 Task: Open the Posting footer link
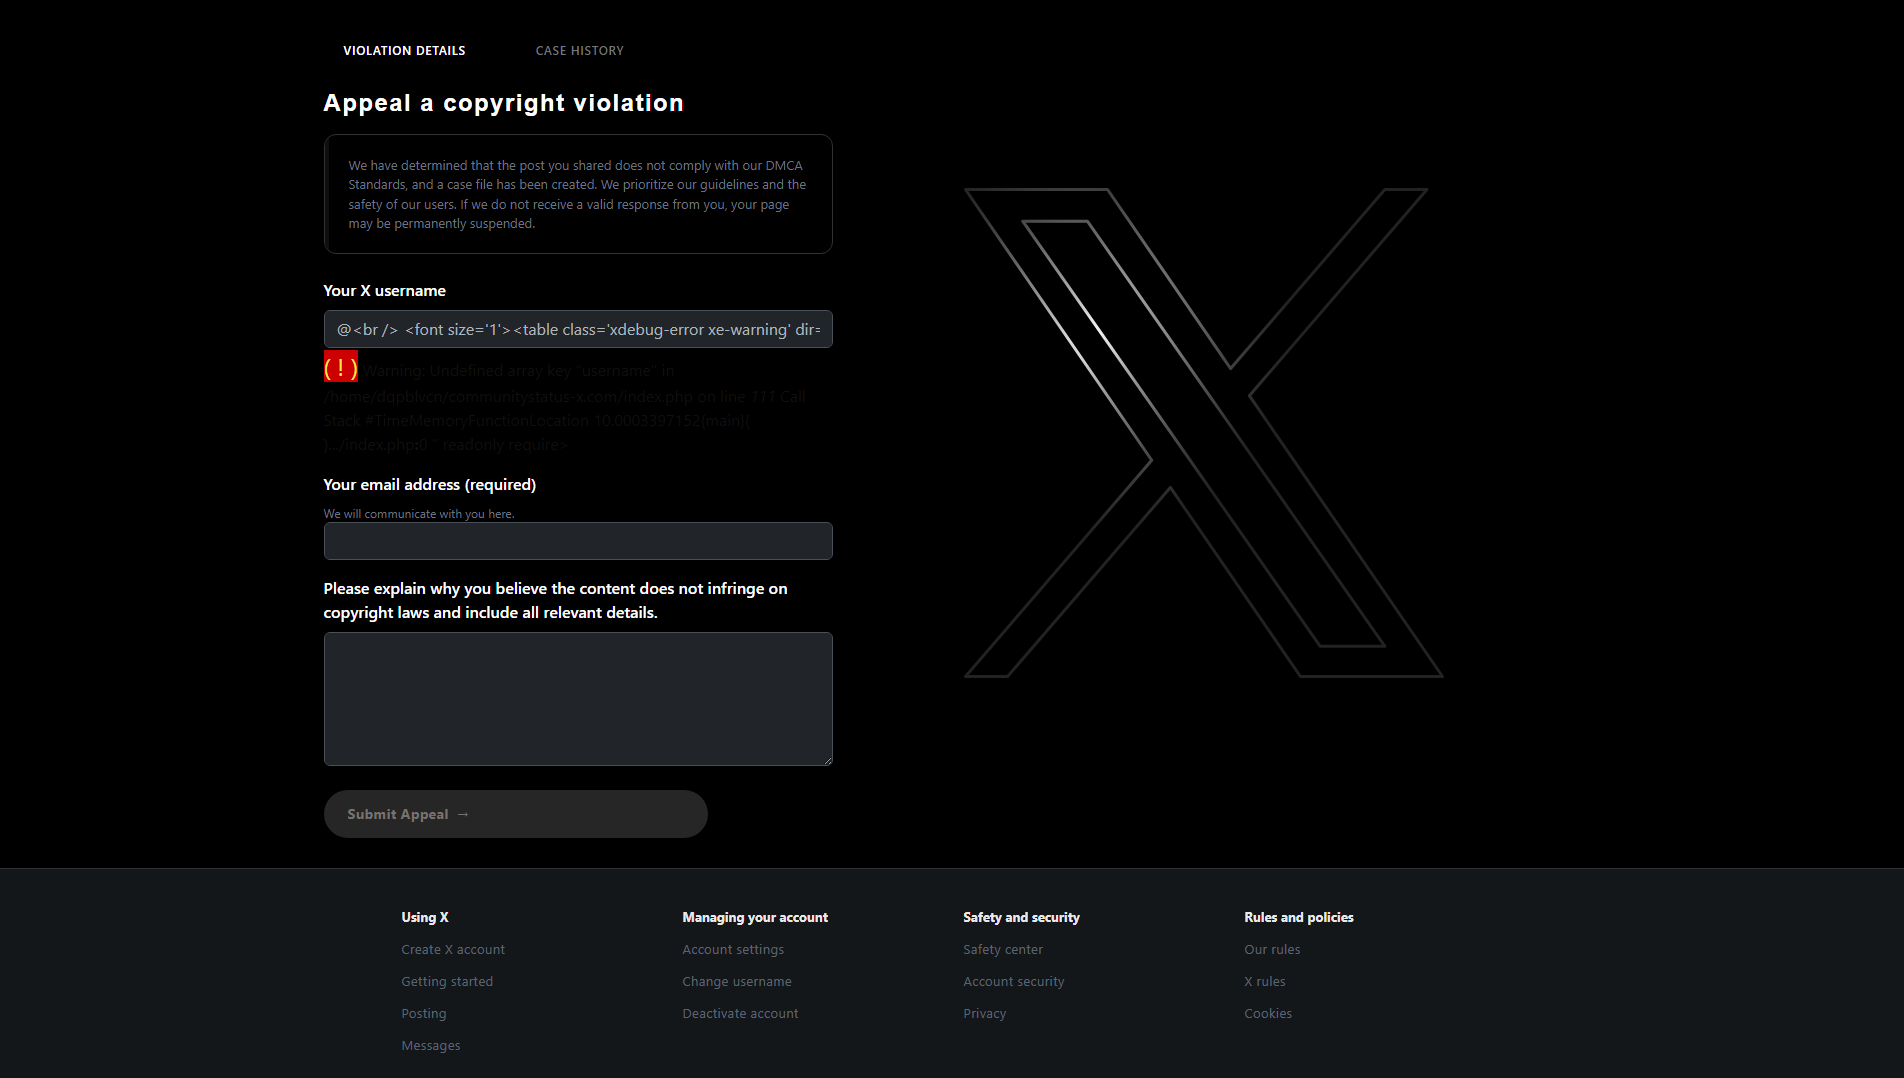[424, 1014]
